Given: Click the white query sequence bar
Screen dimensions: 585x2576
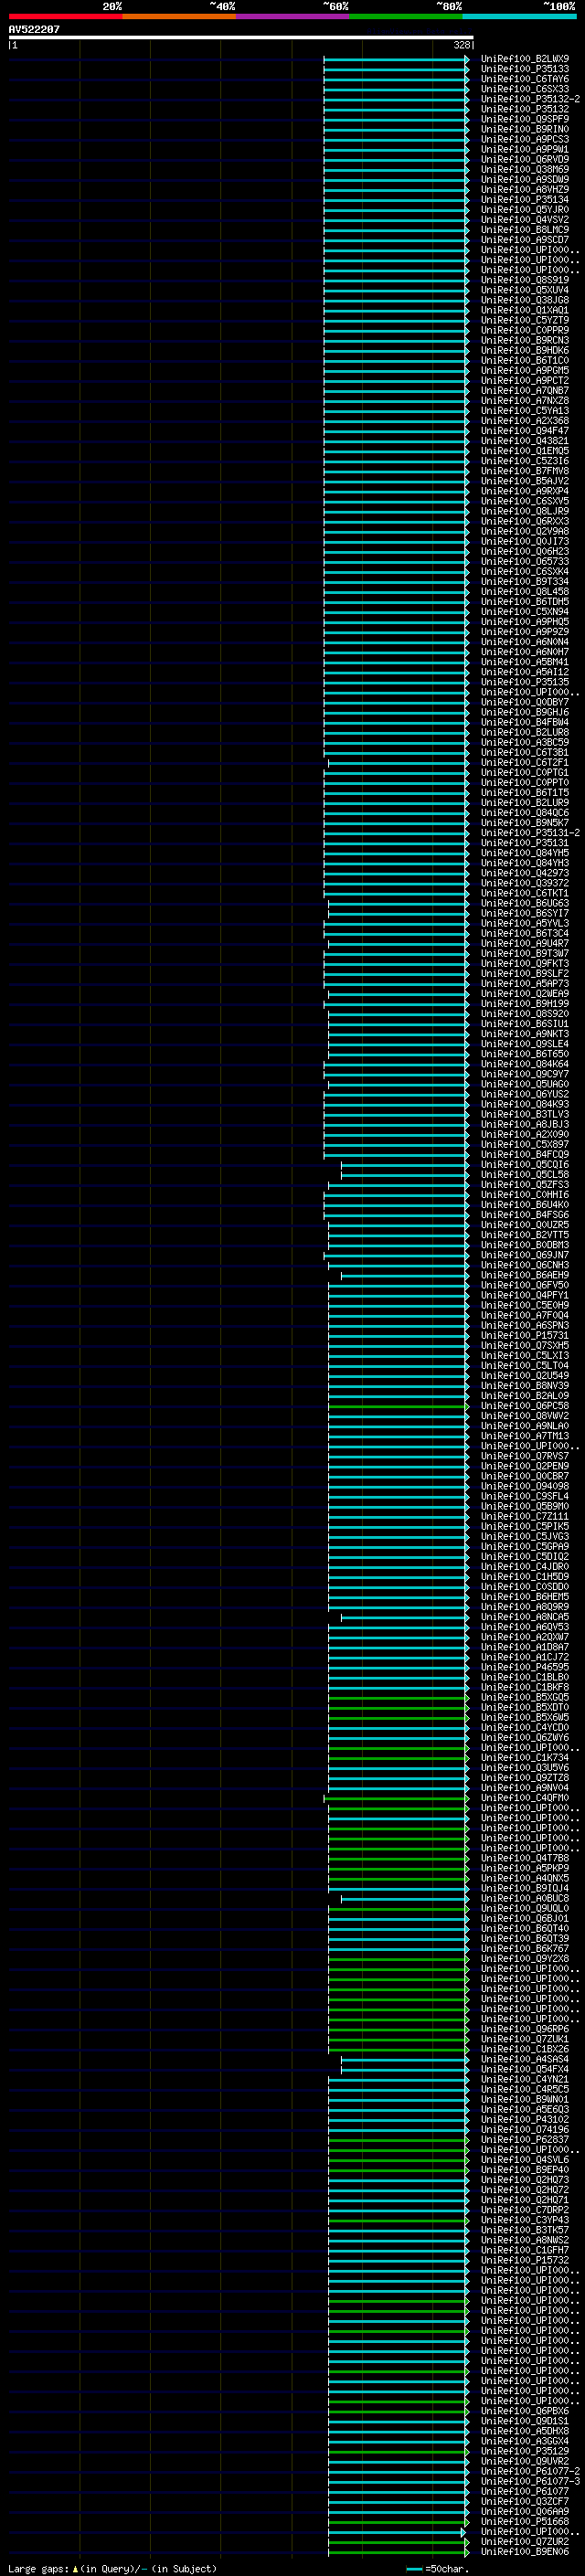Looking at the screenshot, I should [x=241, y=38].
